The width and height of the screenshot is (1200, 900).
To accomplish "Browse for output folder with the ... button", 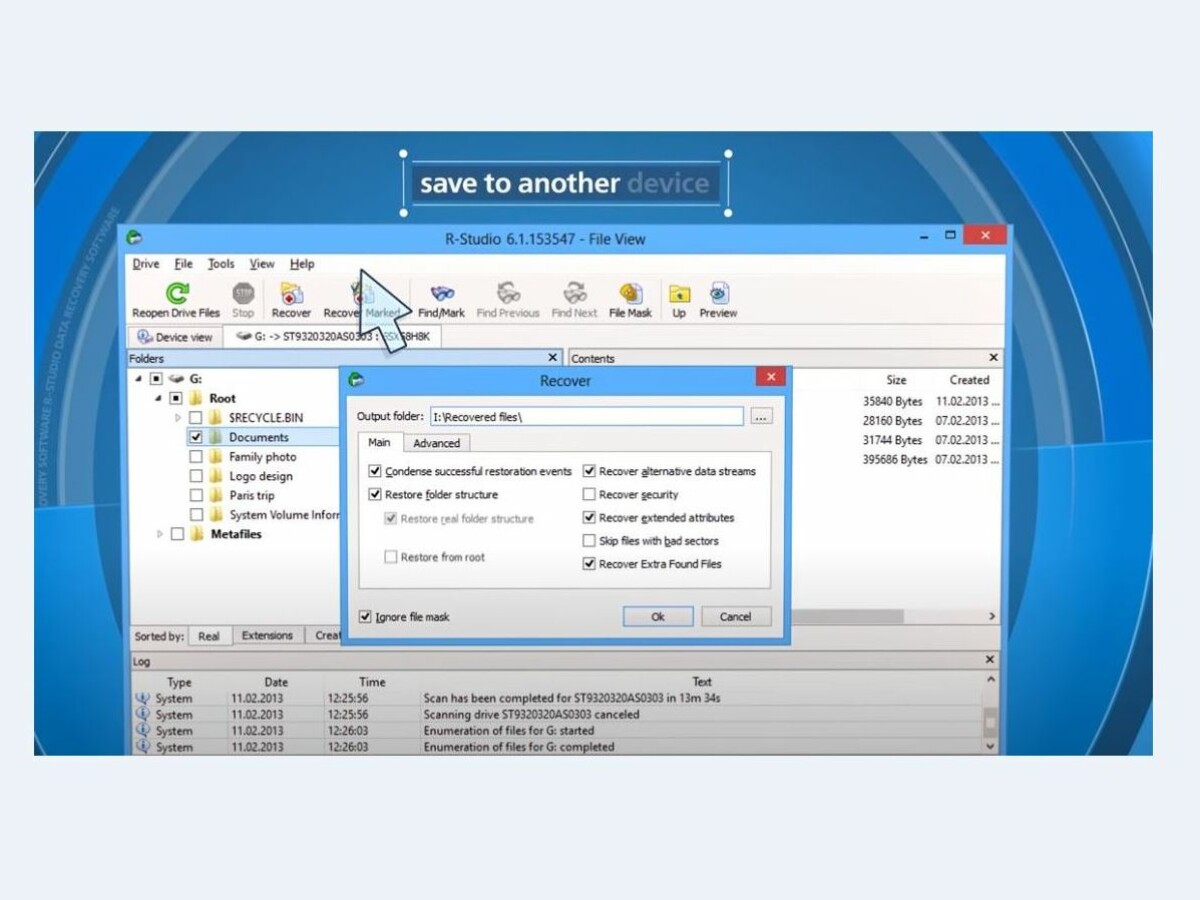I will click(x=762, y=416).
